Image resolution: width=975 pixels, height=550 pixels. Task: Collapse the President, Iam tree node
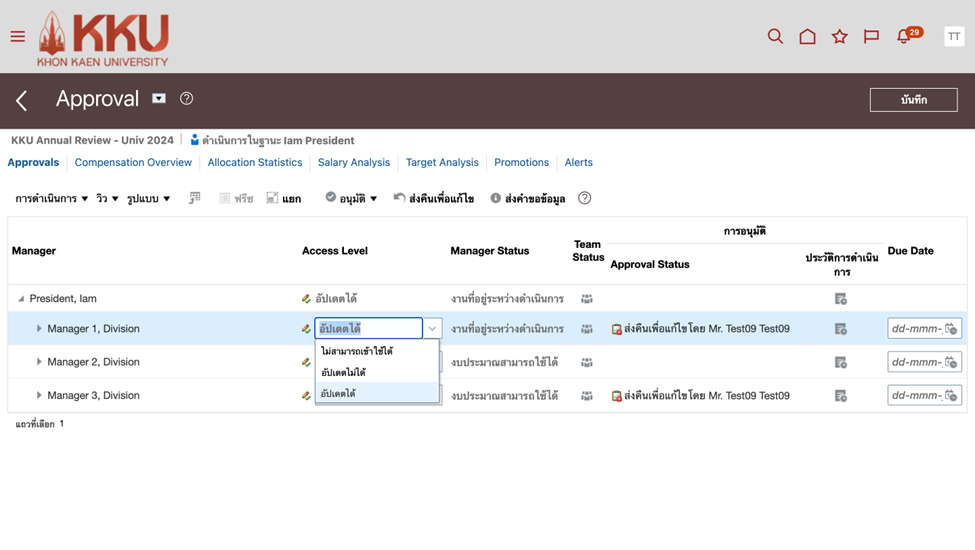21,299
